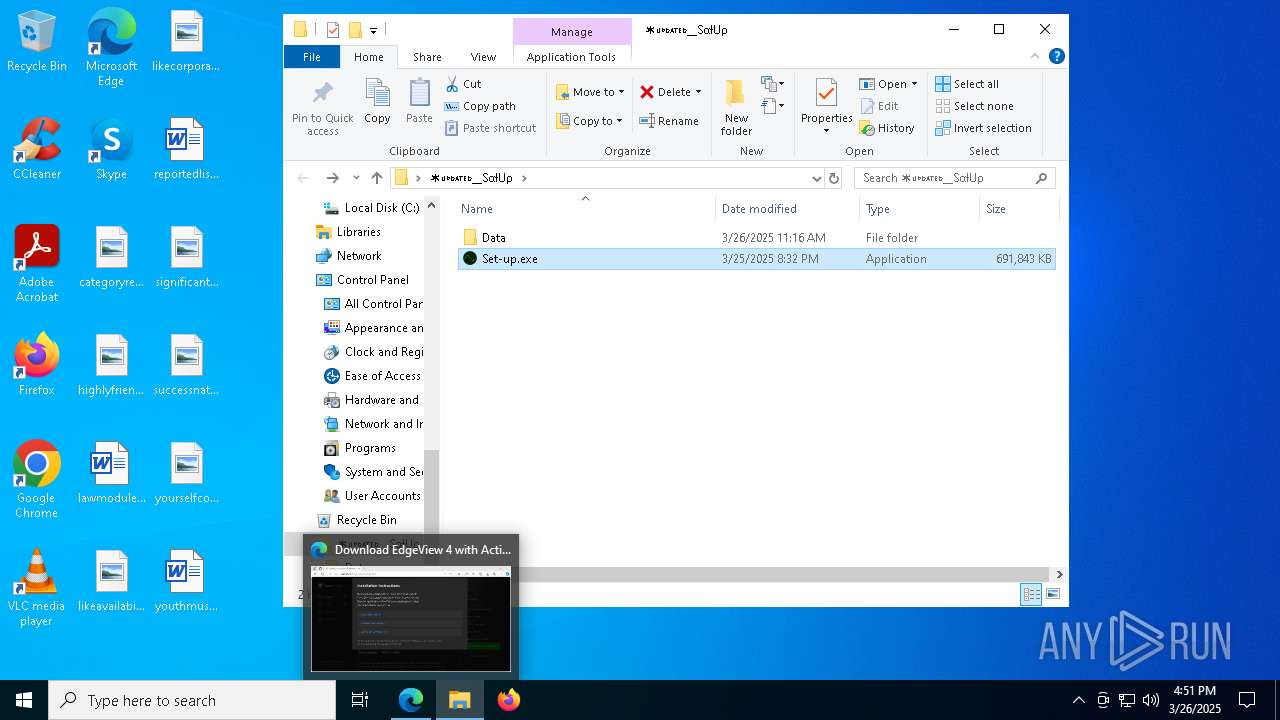This screenshot has width=1280, height=720.
Task: Click Pin to Quick access icon
Action: click(322, 108)
